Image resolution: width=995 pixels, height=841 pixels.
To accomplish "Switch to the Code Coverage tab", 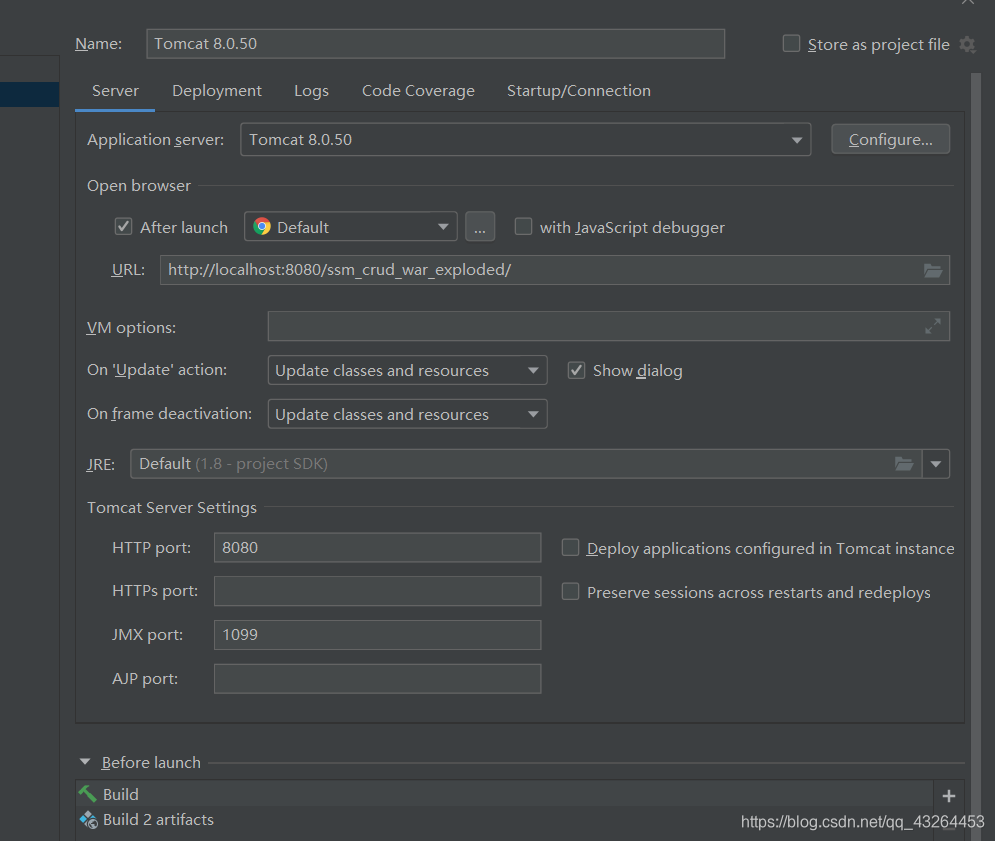I will coord(418,91).
